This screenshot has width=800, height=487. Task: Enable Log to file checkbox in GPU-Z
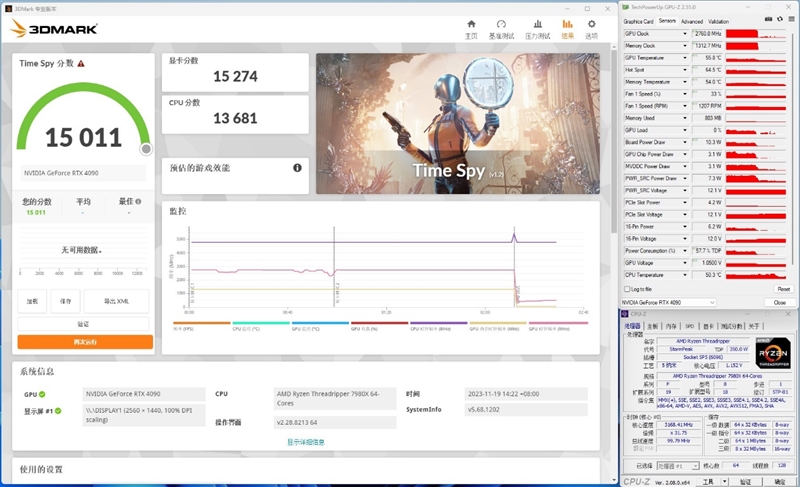(627, 289)
